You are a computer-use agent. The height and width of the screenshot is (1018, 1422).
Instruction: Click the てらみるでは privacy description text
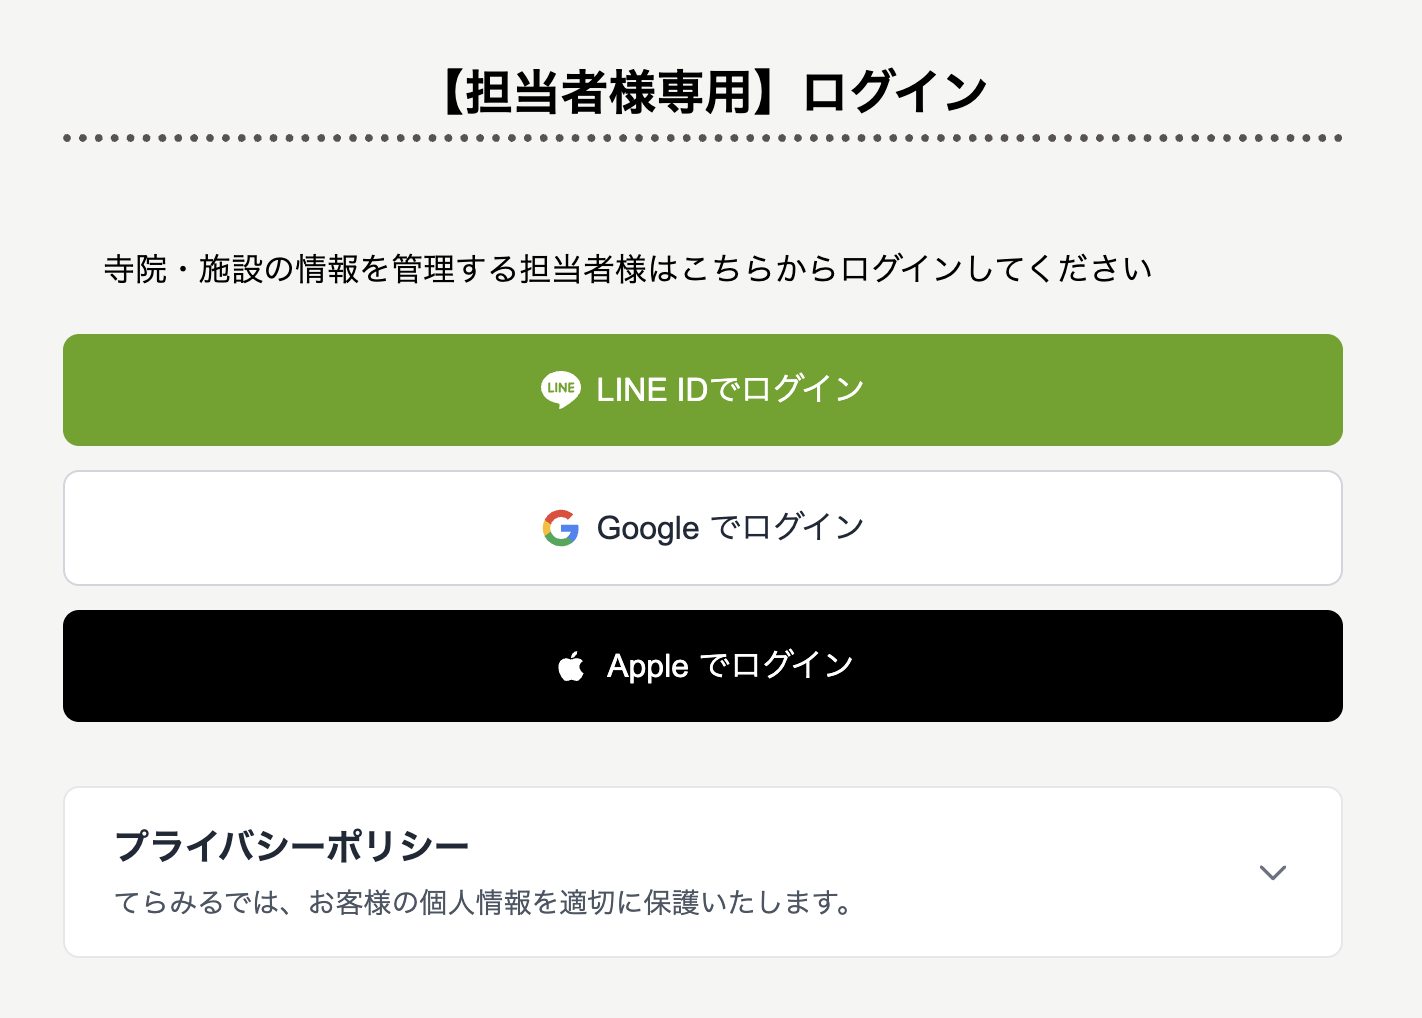pos(484,903)
